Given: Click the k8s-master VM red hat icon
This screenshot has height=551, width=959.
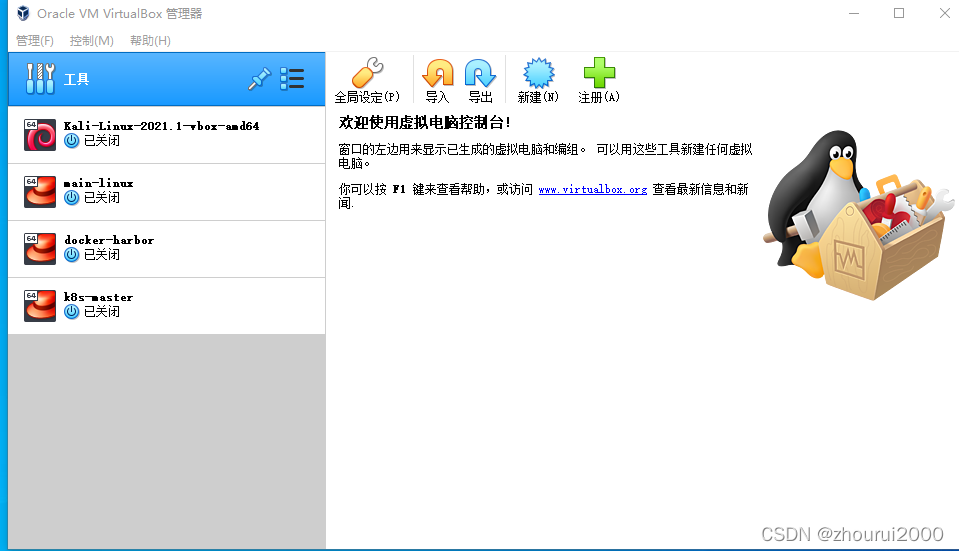Looking at the screenshot, I should click(40, 306).
